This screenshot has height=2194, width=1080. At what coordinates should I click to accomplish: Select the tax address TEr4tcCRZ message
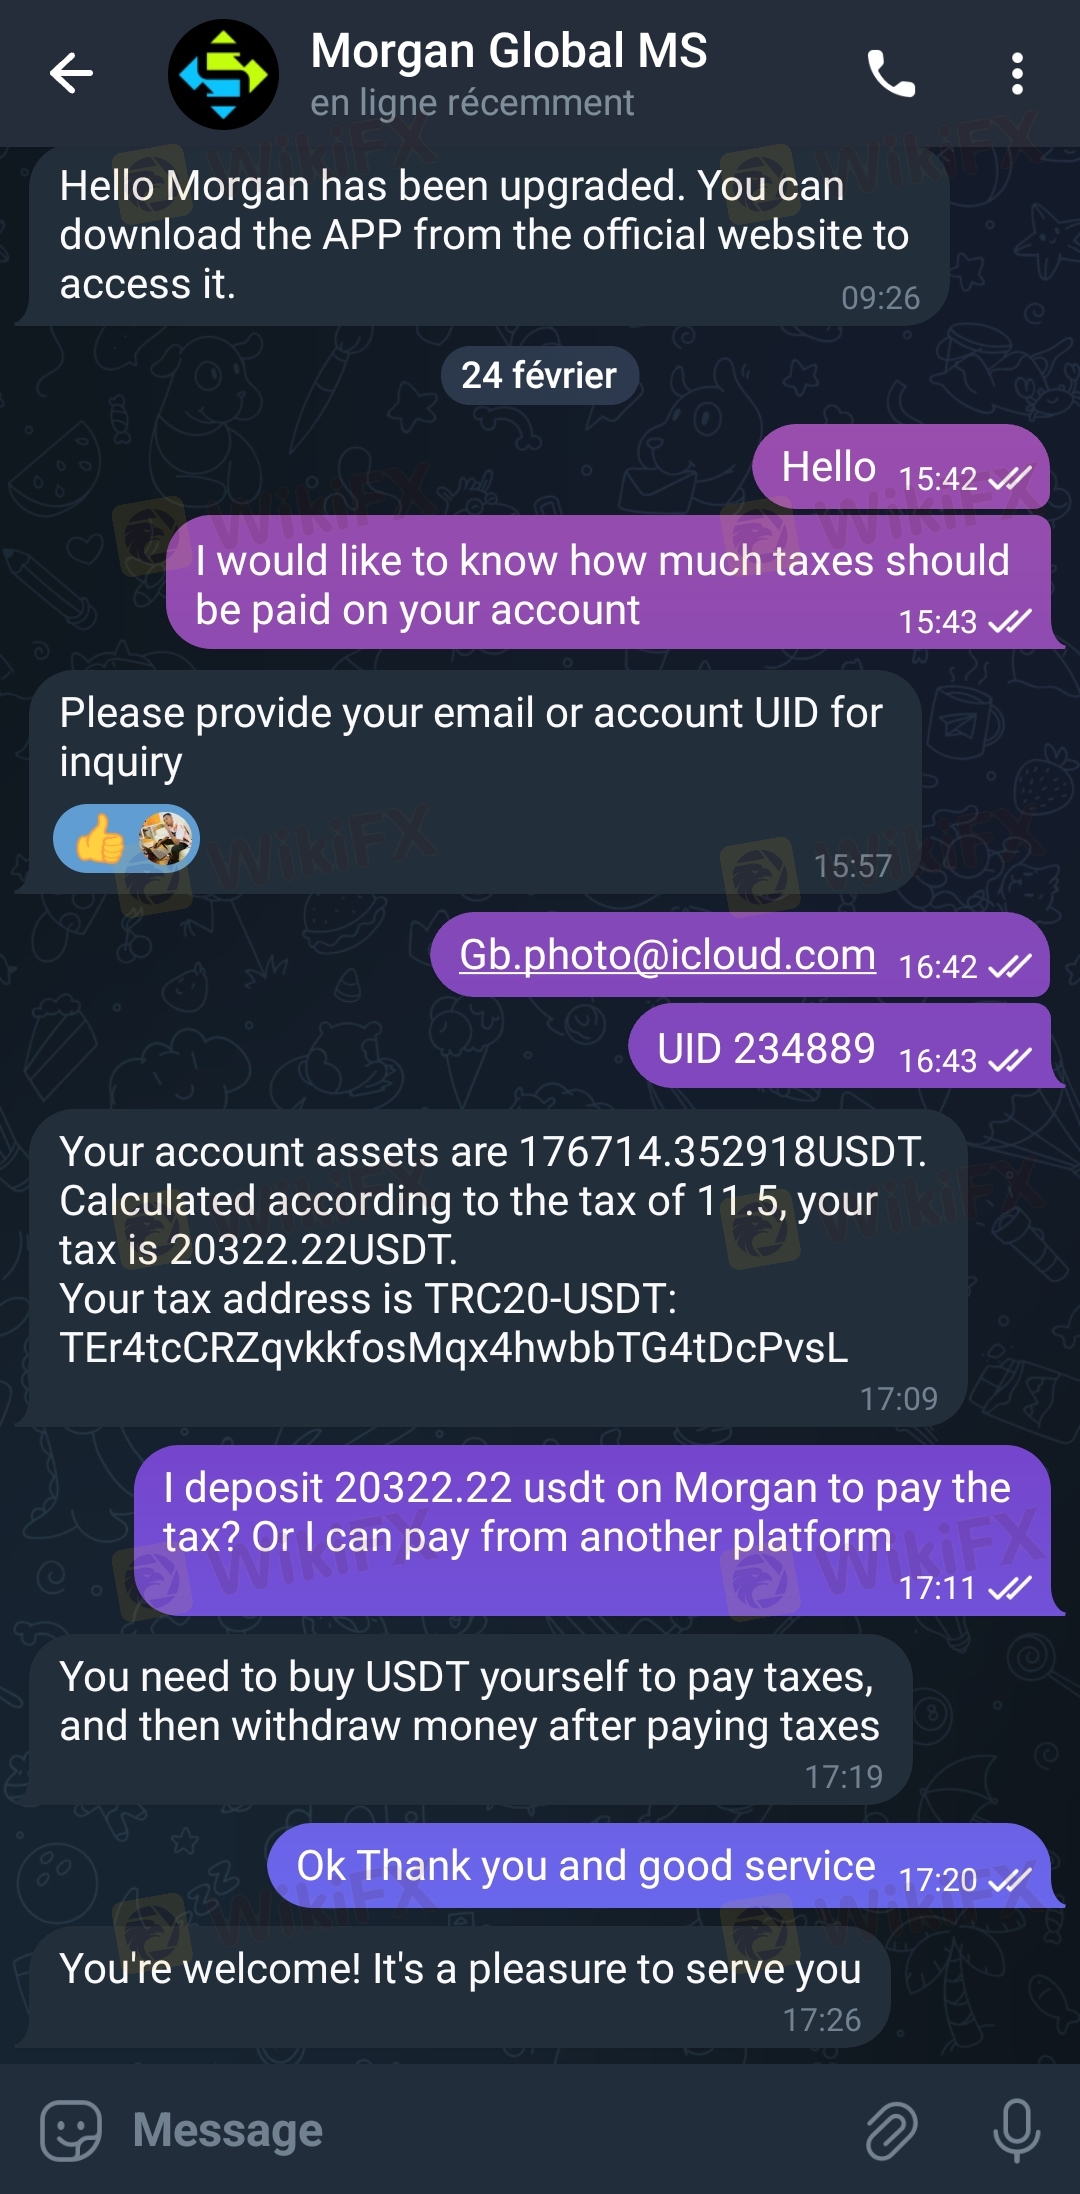(x=453, y=1347)
